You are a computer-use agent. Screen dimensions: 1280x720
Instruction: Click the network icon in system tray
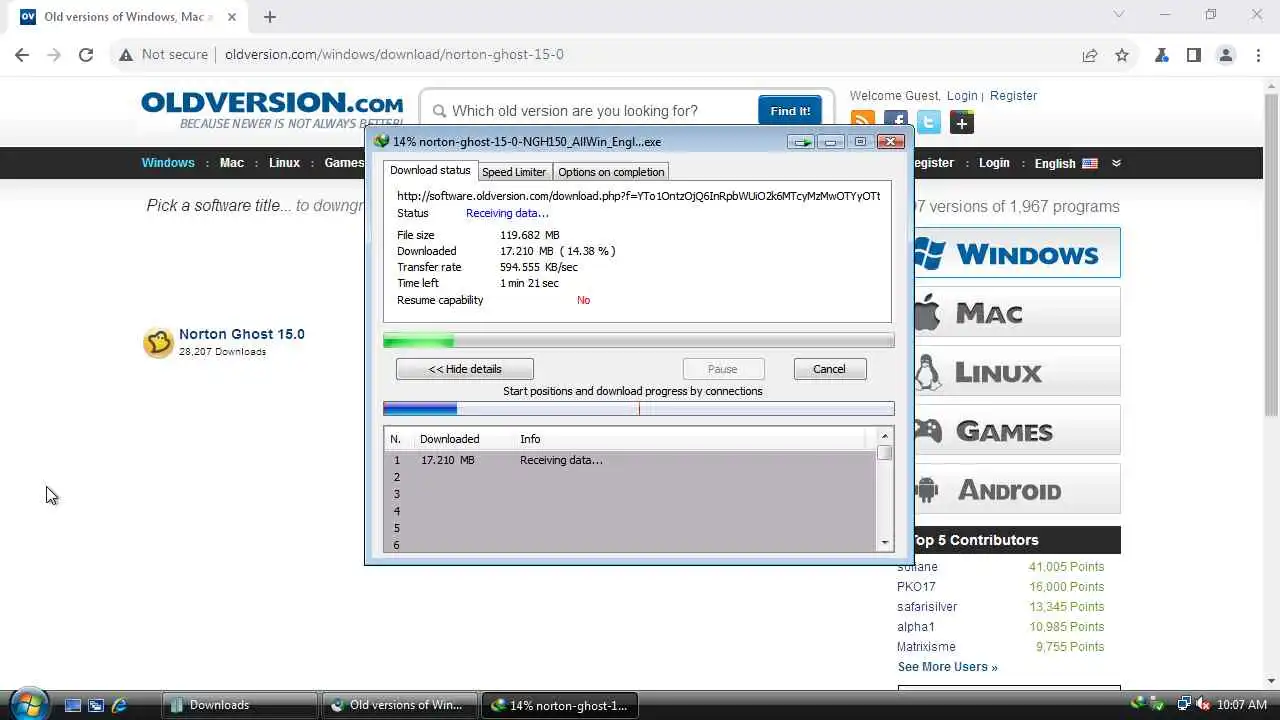pyautogui.click(x=1184, y=705)
